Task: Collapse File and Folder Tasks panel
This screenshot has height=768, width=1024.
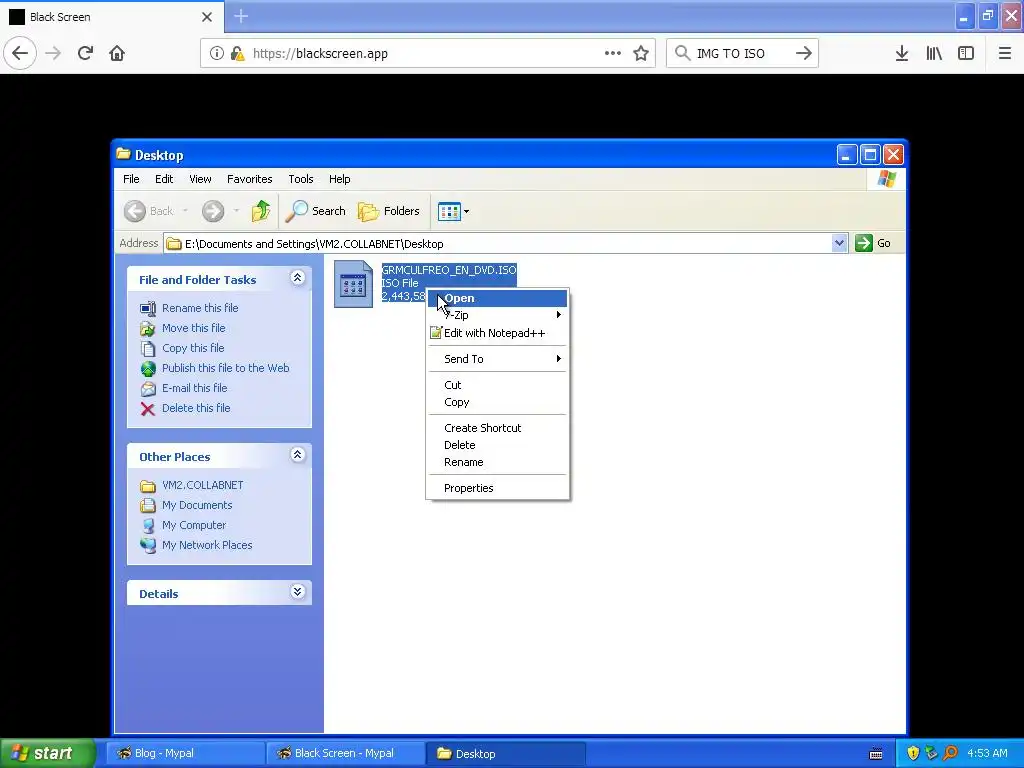Action: (x=297, y=278)
